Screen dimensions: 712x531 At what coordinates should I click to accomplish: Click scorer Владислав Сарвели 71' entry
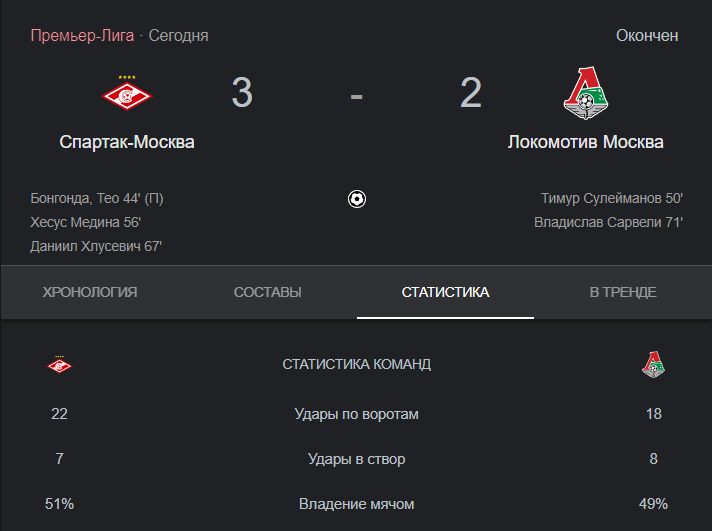pos(608,223)
